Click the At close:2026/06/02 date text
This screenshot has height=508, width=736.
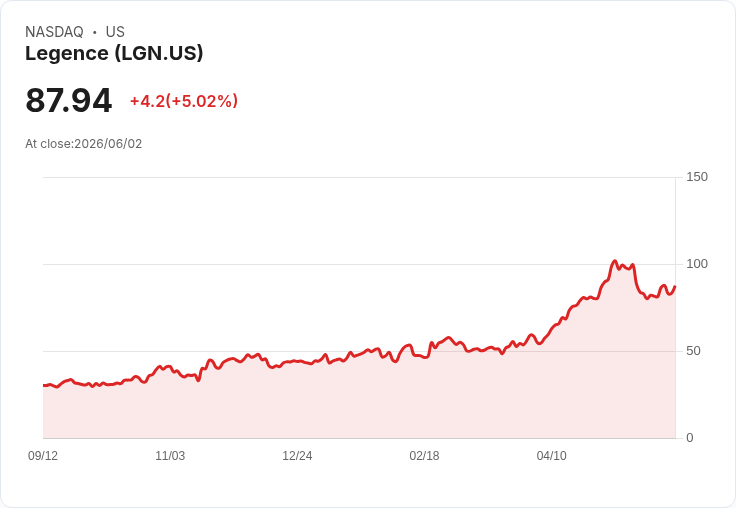(x=84, y=144)
